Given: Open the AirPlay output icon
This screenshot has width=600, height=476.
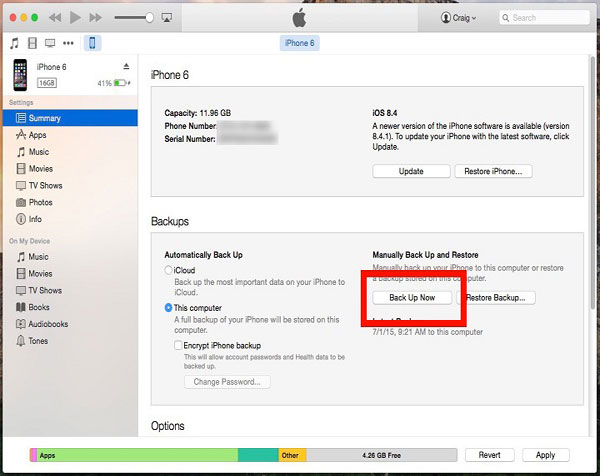Looking at the screenshot, I should click(x=167, y=18).
